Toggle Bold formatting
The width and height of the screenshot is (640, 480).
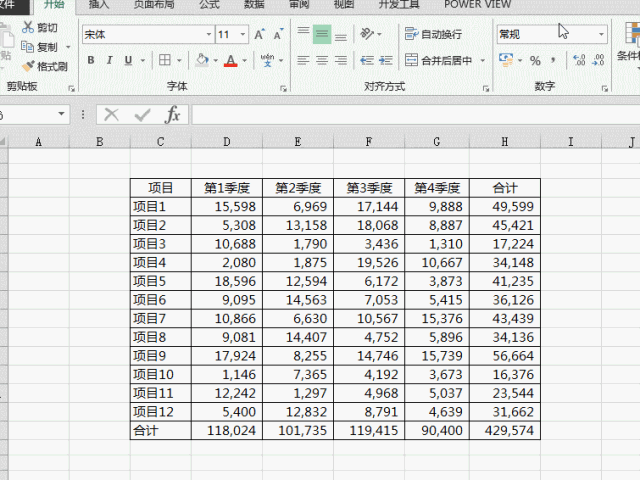pos(91,60)
